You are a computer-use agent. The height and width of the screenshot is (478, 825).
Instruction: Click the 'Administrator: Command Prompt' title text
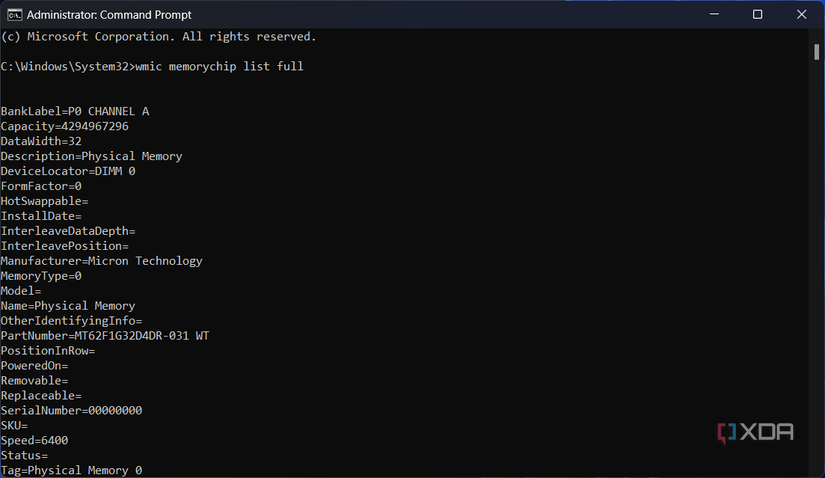pos(109,15)
